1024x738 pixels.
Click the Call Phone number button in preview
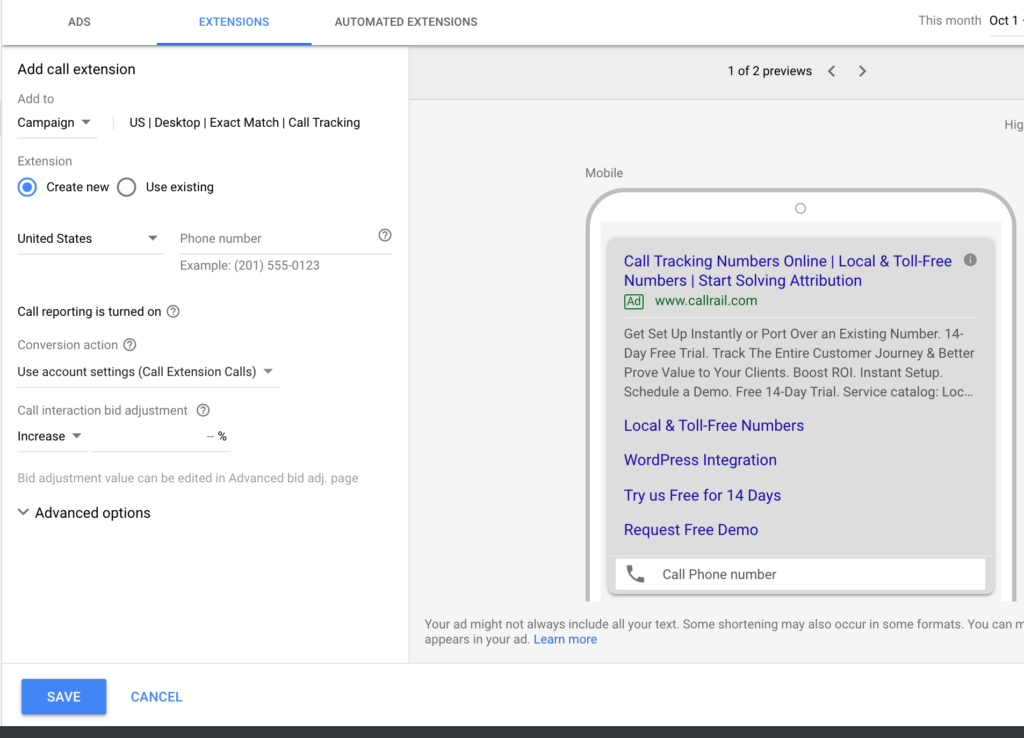[x=801, y=574]
